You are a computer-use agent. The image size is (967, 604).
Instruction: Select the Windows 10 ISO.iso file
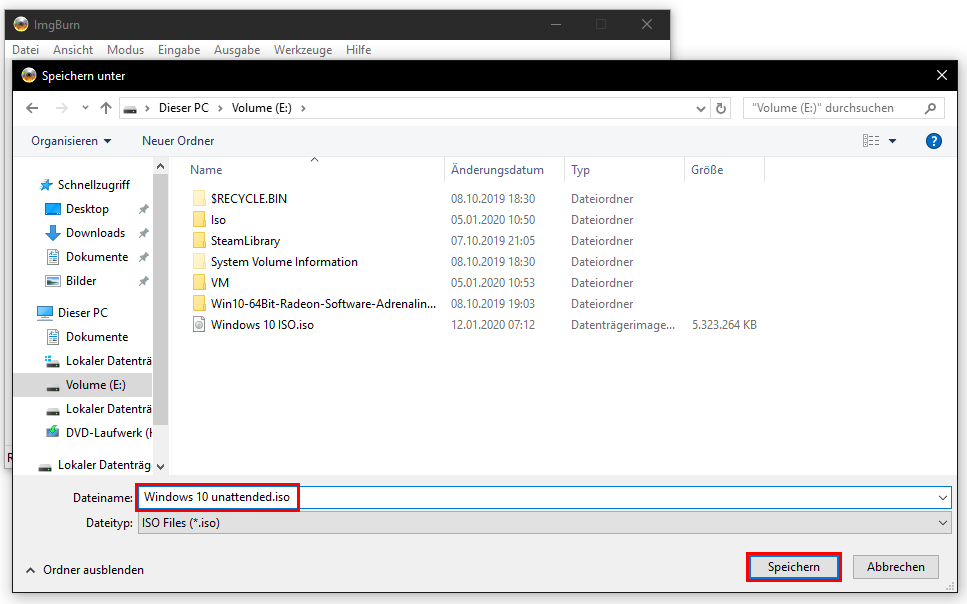pos(262,325)
